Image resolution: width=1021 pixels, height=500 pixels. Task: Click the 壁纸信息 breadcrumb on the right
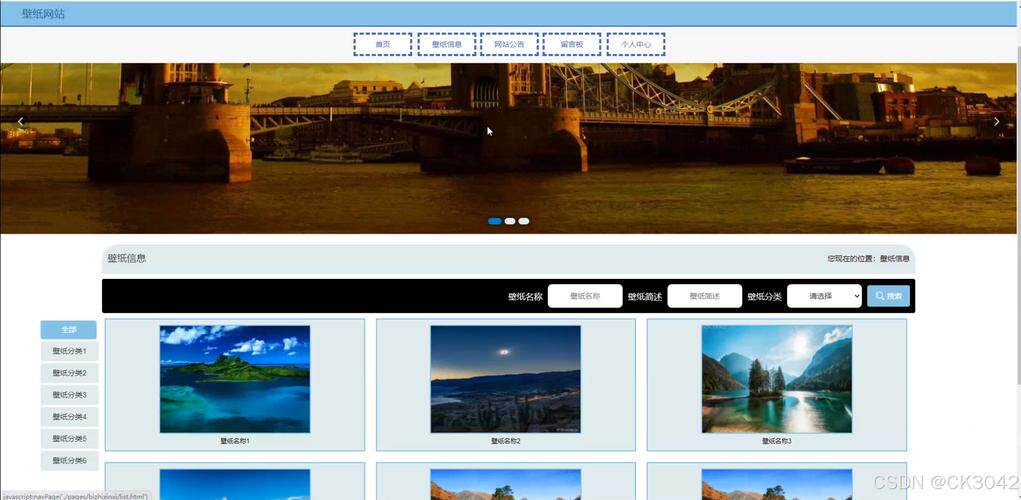click(895, 259)
